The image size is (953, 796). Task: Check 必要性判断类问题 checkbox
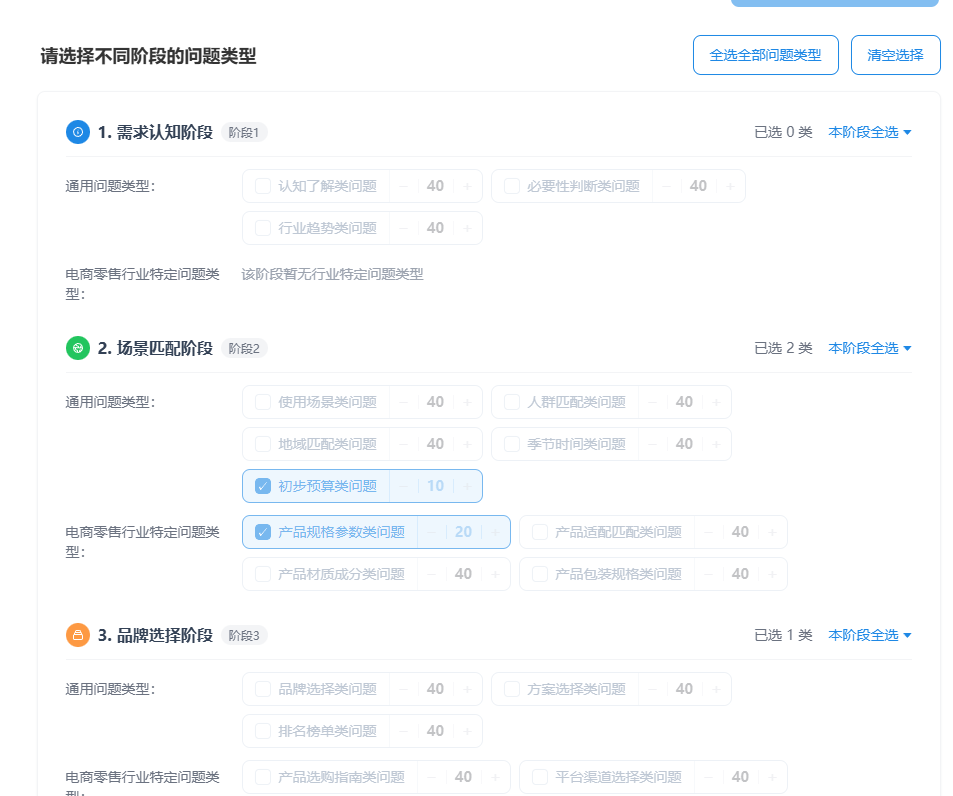(512, 186)
